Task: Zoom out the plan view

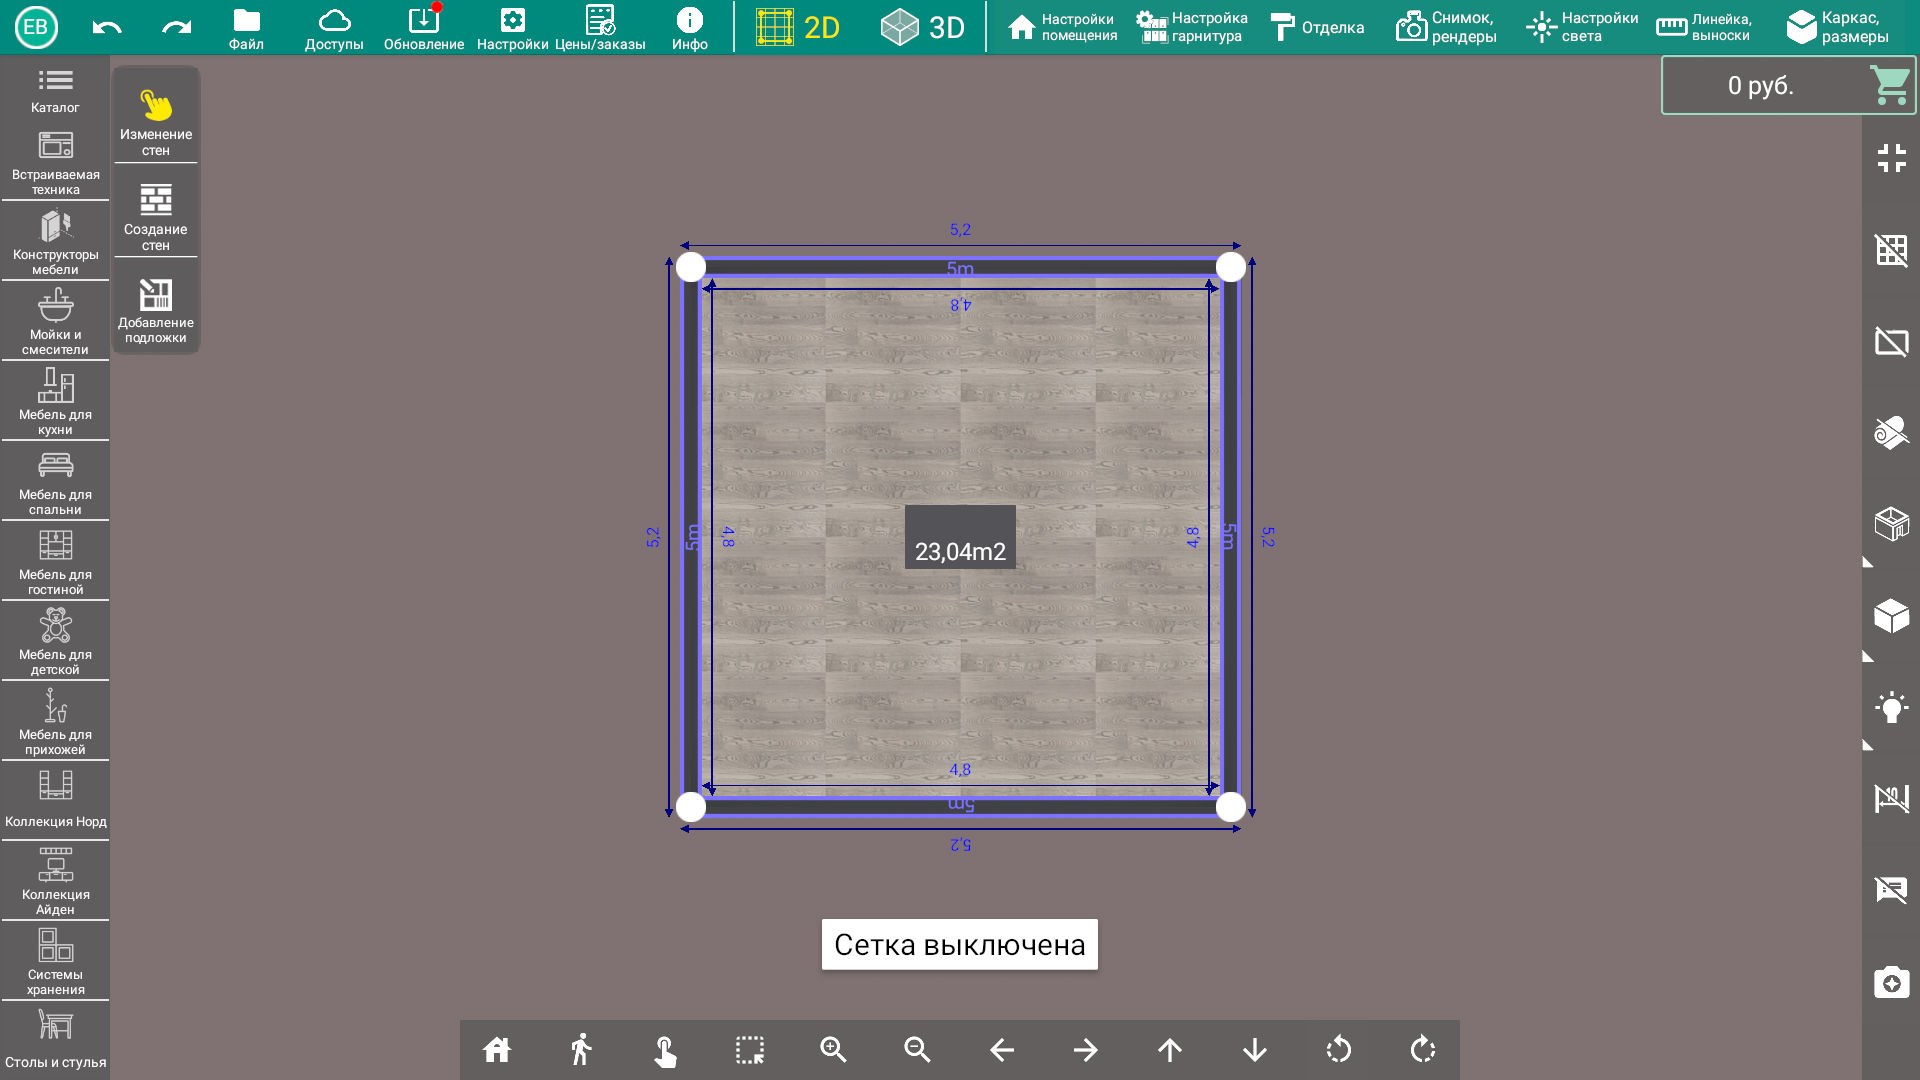Action: tap(917, 1050)
